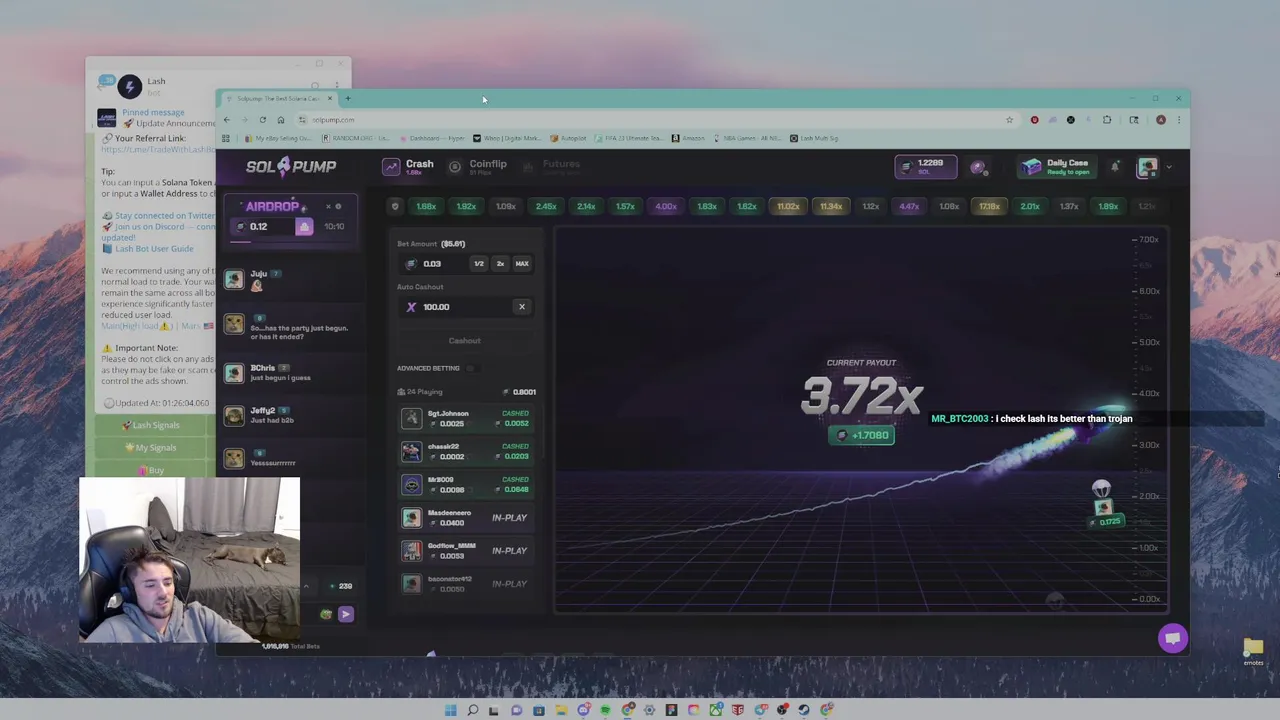Open Pinned message in Lash chat
The height and width of the screenshot is (720, 1280).
tap(154, 113)
